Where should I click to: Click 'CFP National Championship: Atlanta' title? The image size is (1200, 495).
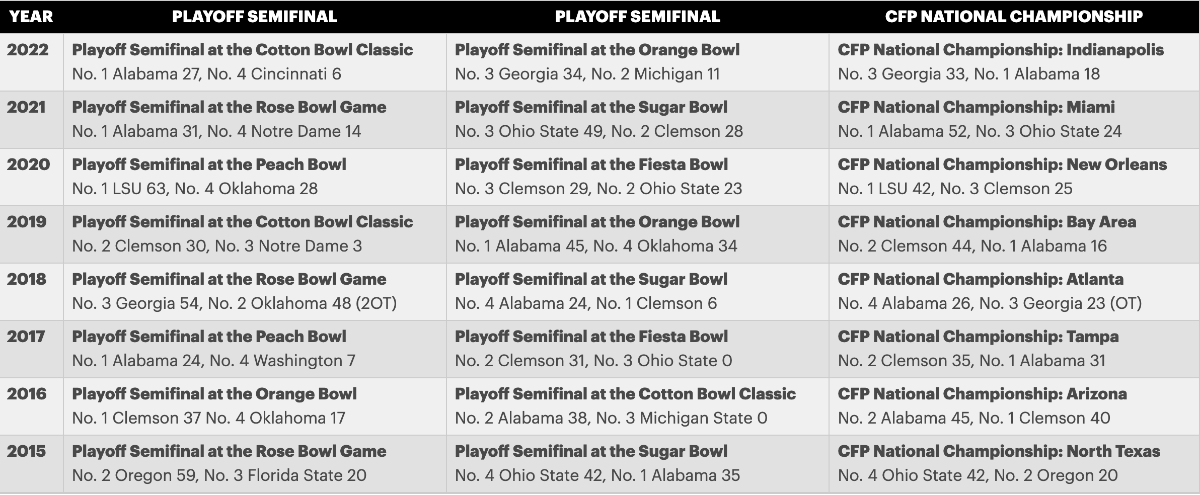tap(981, 279)
